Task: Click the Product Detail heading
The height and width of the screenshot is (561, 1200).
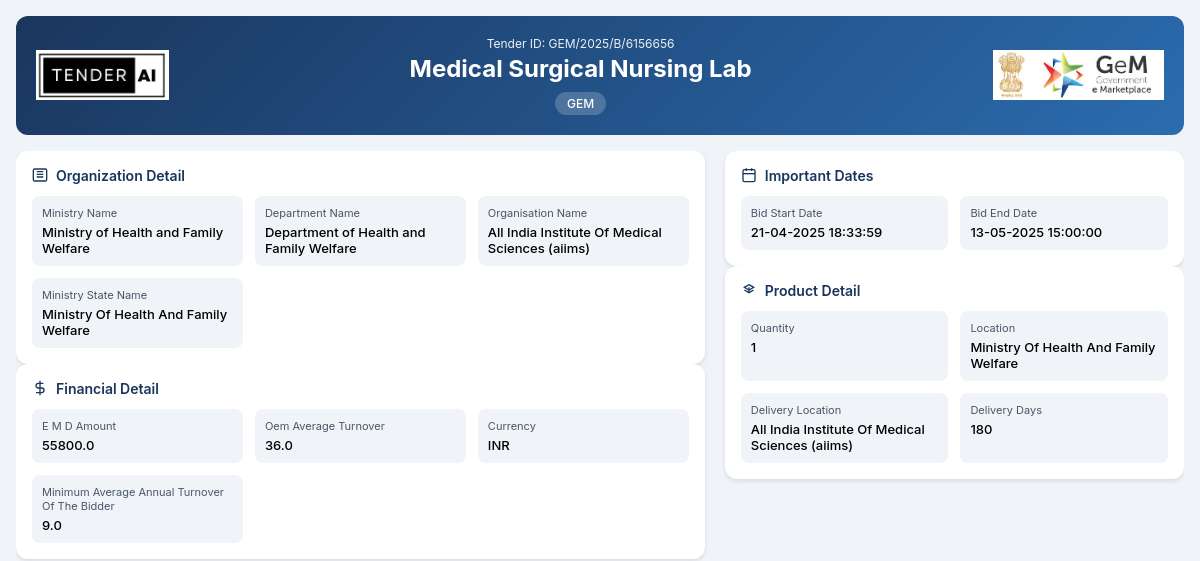Action: point(812,291)
